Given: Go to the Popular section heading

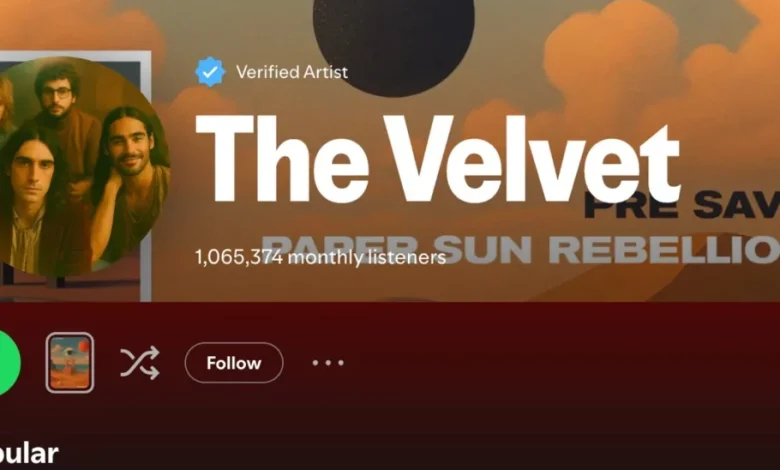Looking at the screenshot, I should coord(29,454).
